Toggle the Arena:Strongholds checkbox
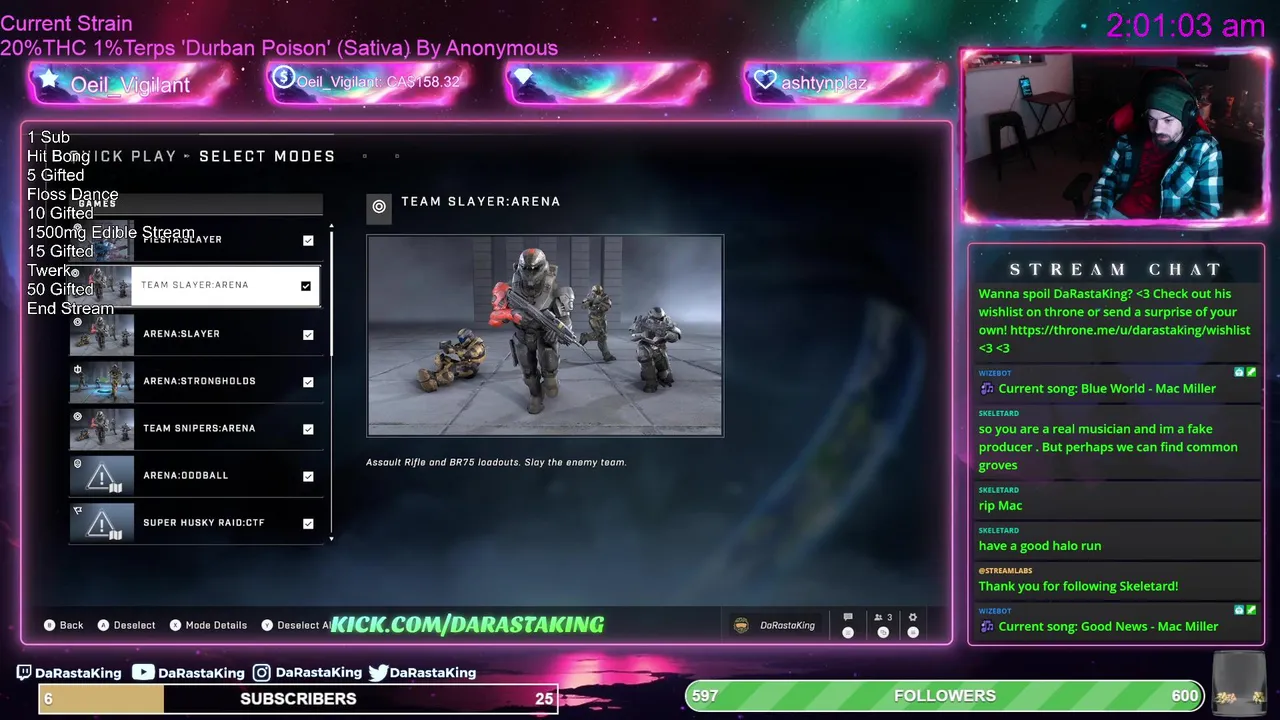This screenshot has height=720, width=1280. pos(308,382)
